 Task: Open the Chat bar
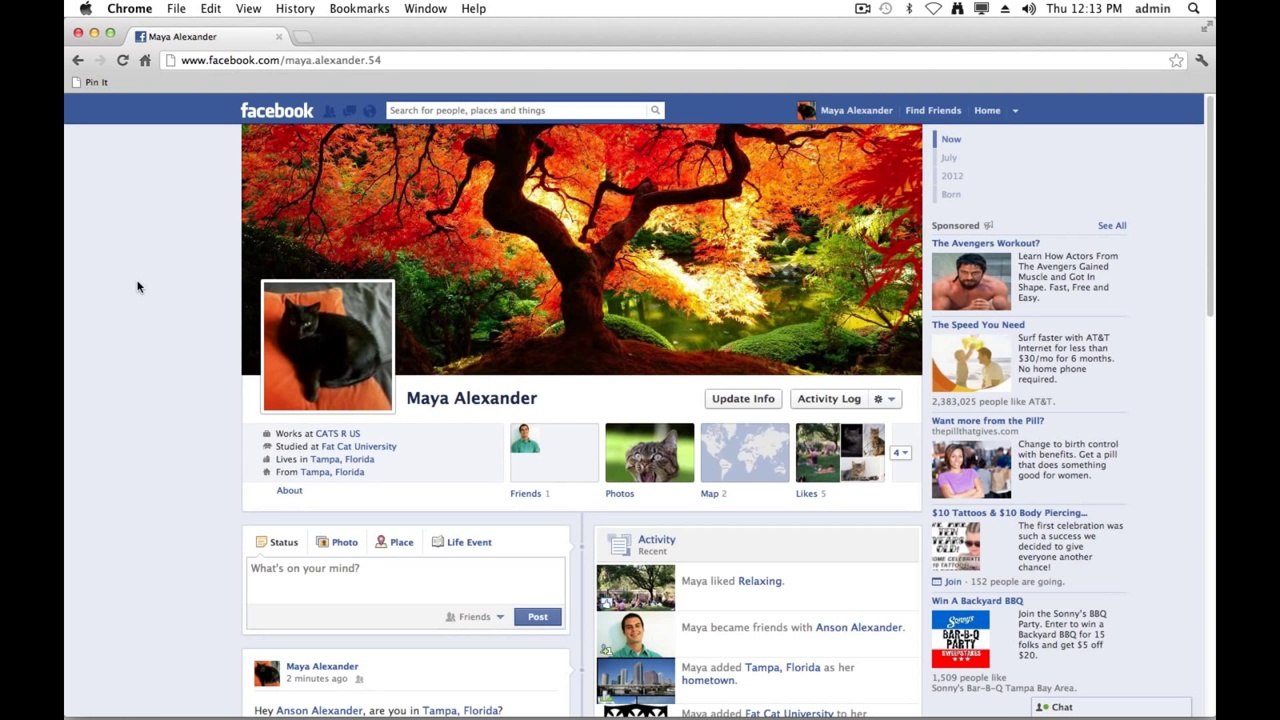(x=1112, y=707)
